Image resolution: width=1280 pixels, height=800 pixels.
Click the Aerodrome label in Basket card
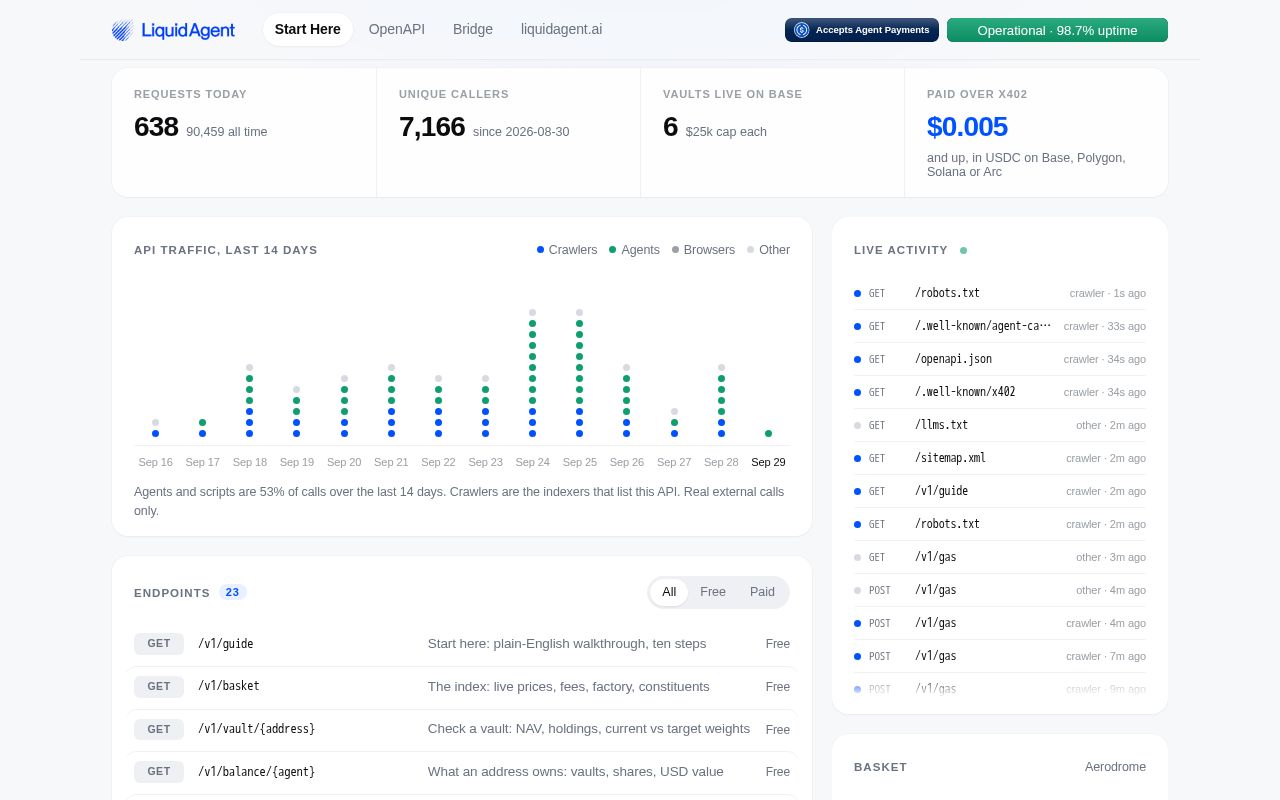coord(1115,767)
